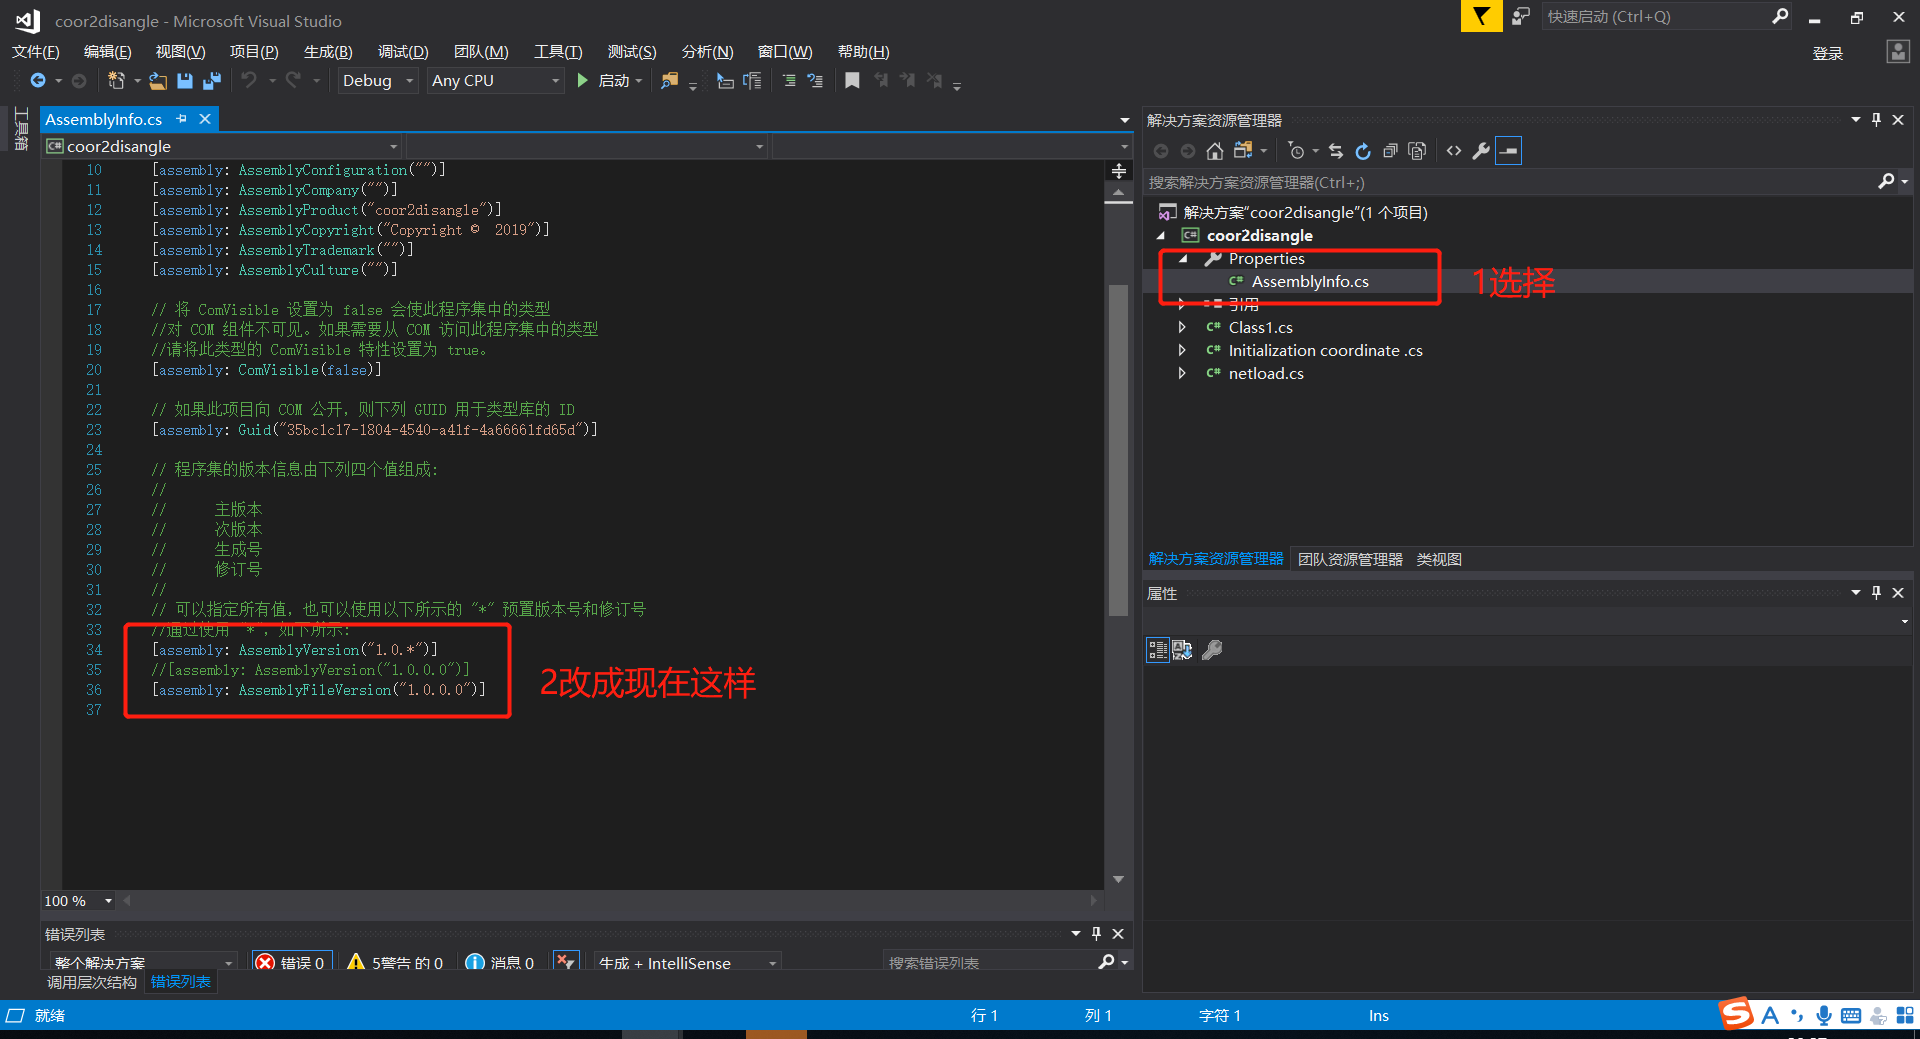Refresh the Solution Explorer

[x=1363, y=151]
